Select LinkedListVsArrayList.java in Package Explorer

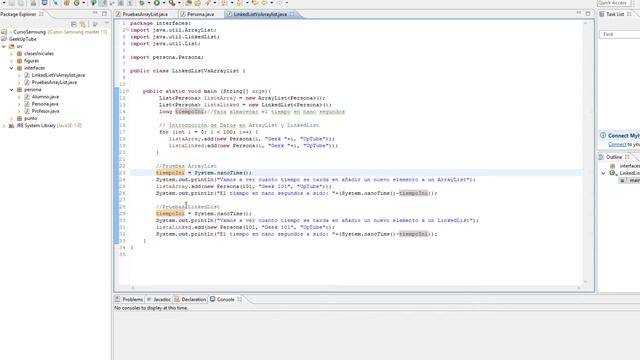[58, 75]
